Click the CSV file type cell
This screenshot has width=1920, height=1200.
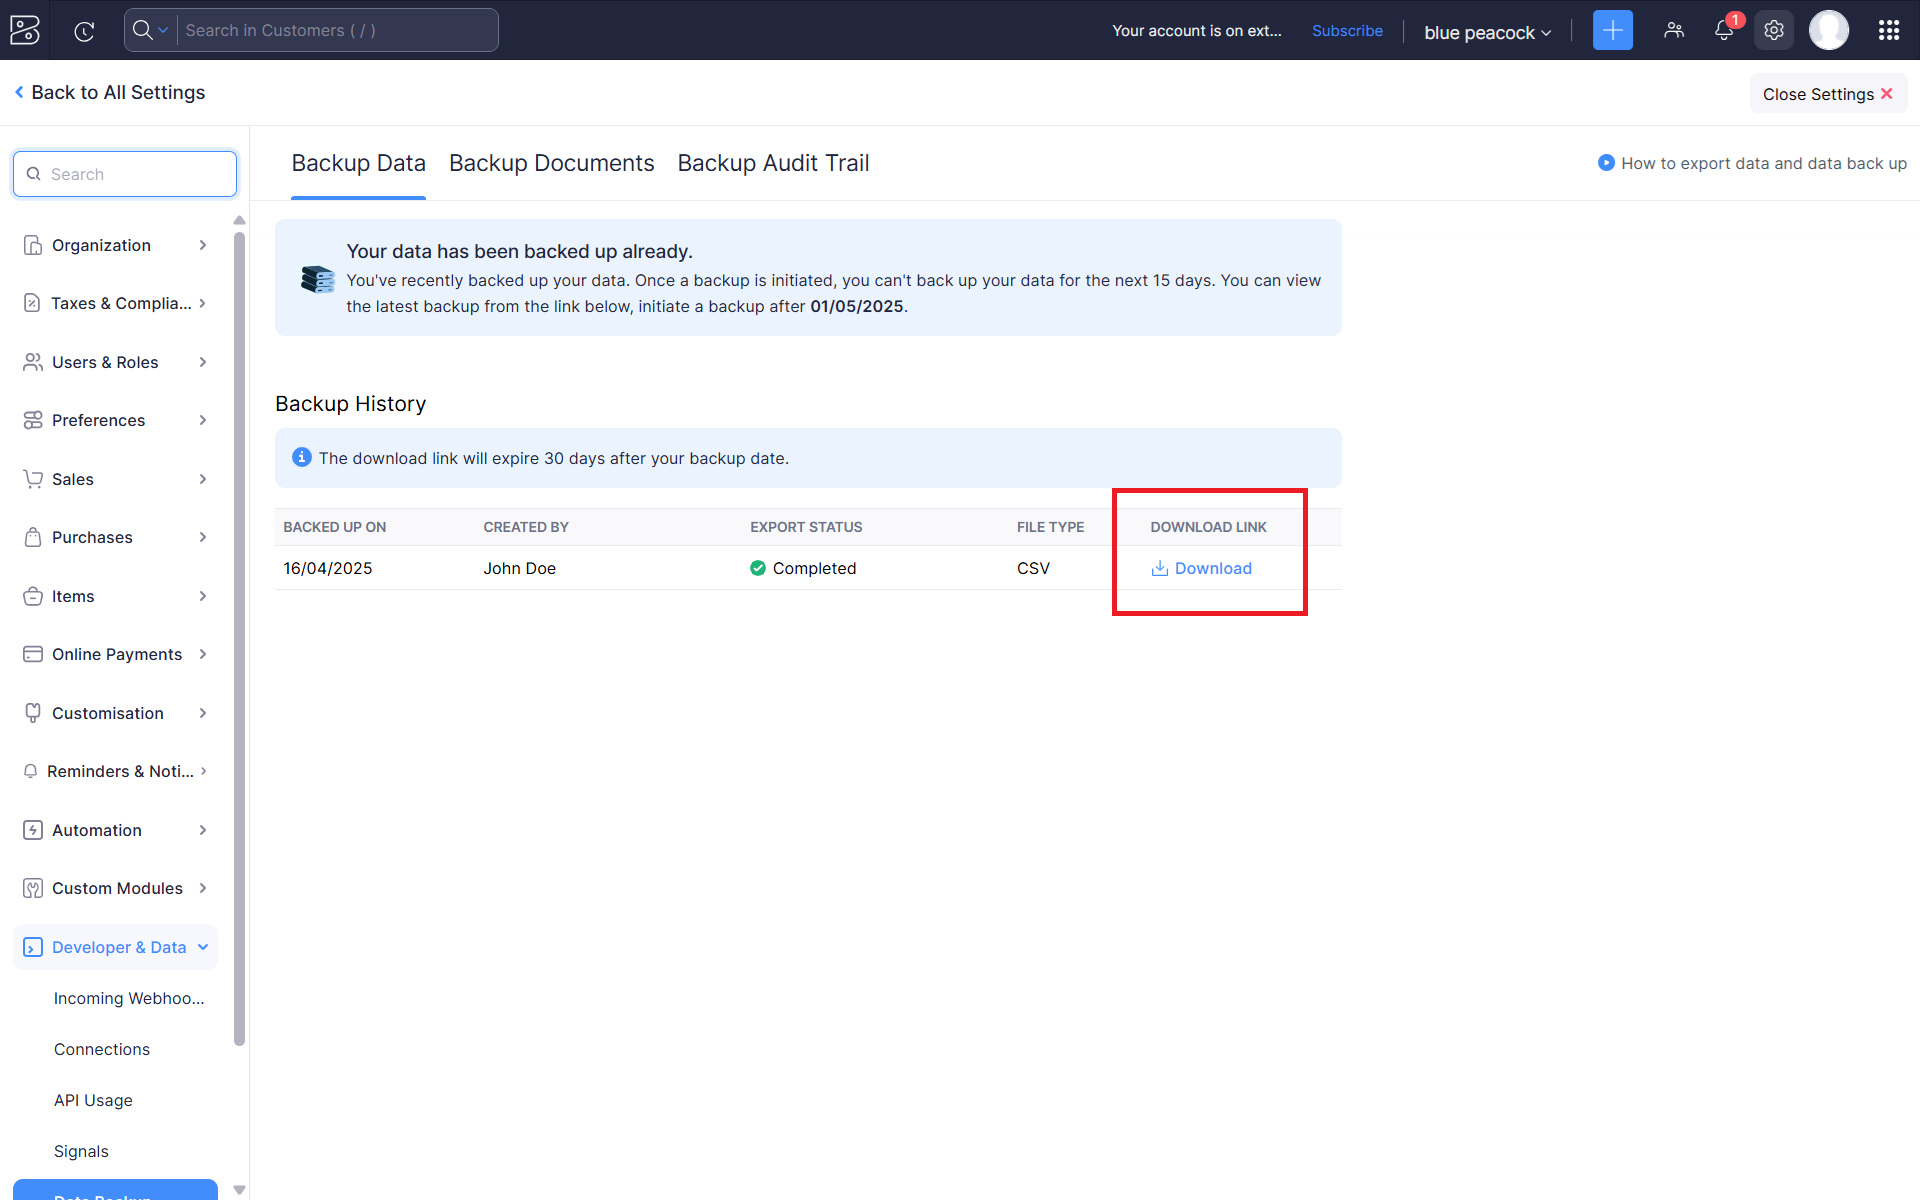(1033, 568)
